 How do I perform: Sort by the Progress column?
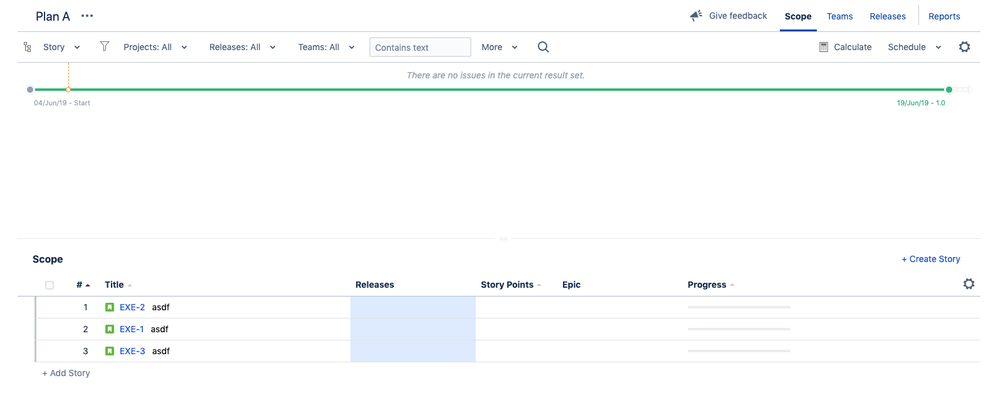[711, 285]
